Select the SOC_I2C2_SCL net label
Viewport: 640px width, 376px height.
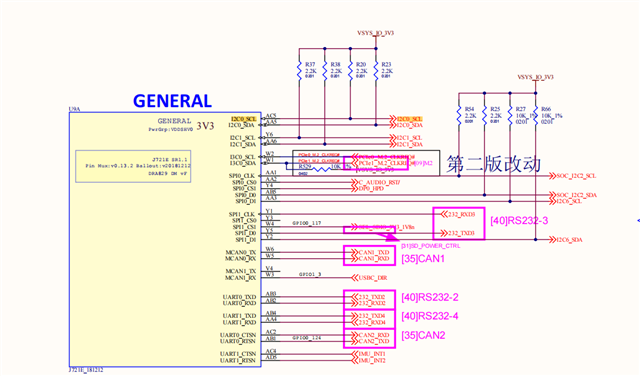coord(576,176)
